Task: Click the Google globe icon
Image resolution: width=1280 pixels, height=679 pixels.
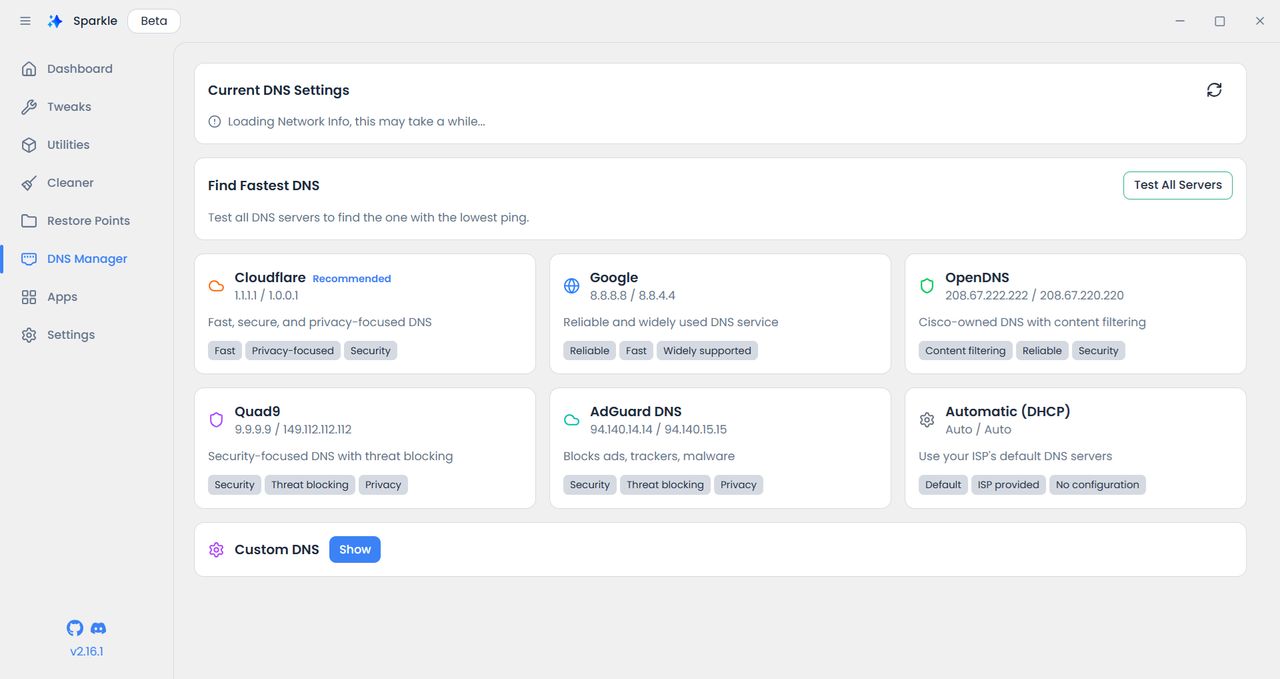Action: pos(572,286)
